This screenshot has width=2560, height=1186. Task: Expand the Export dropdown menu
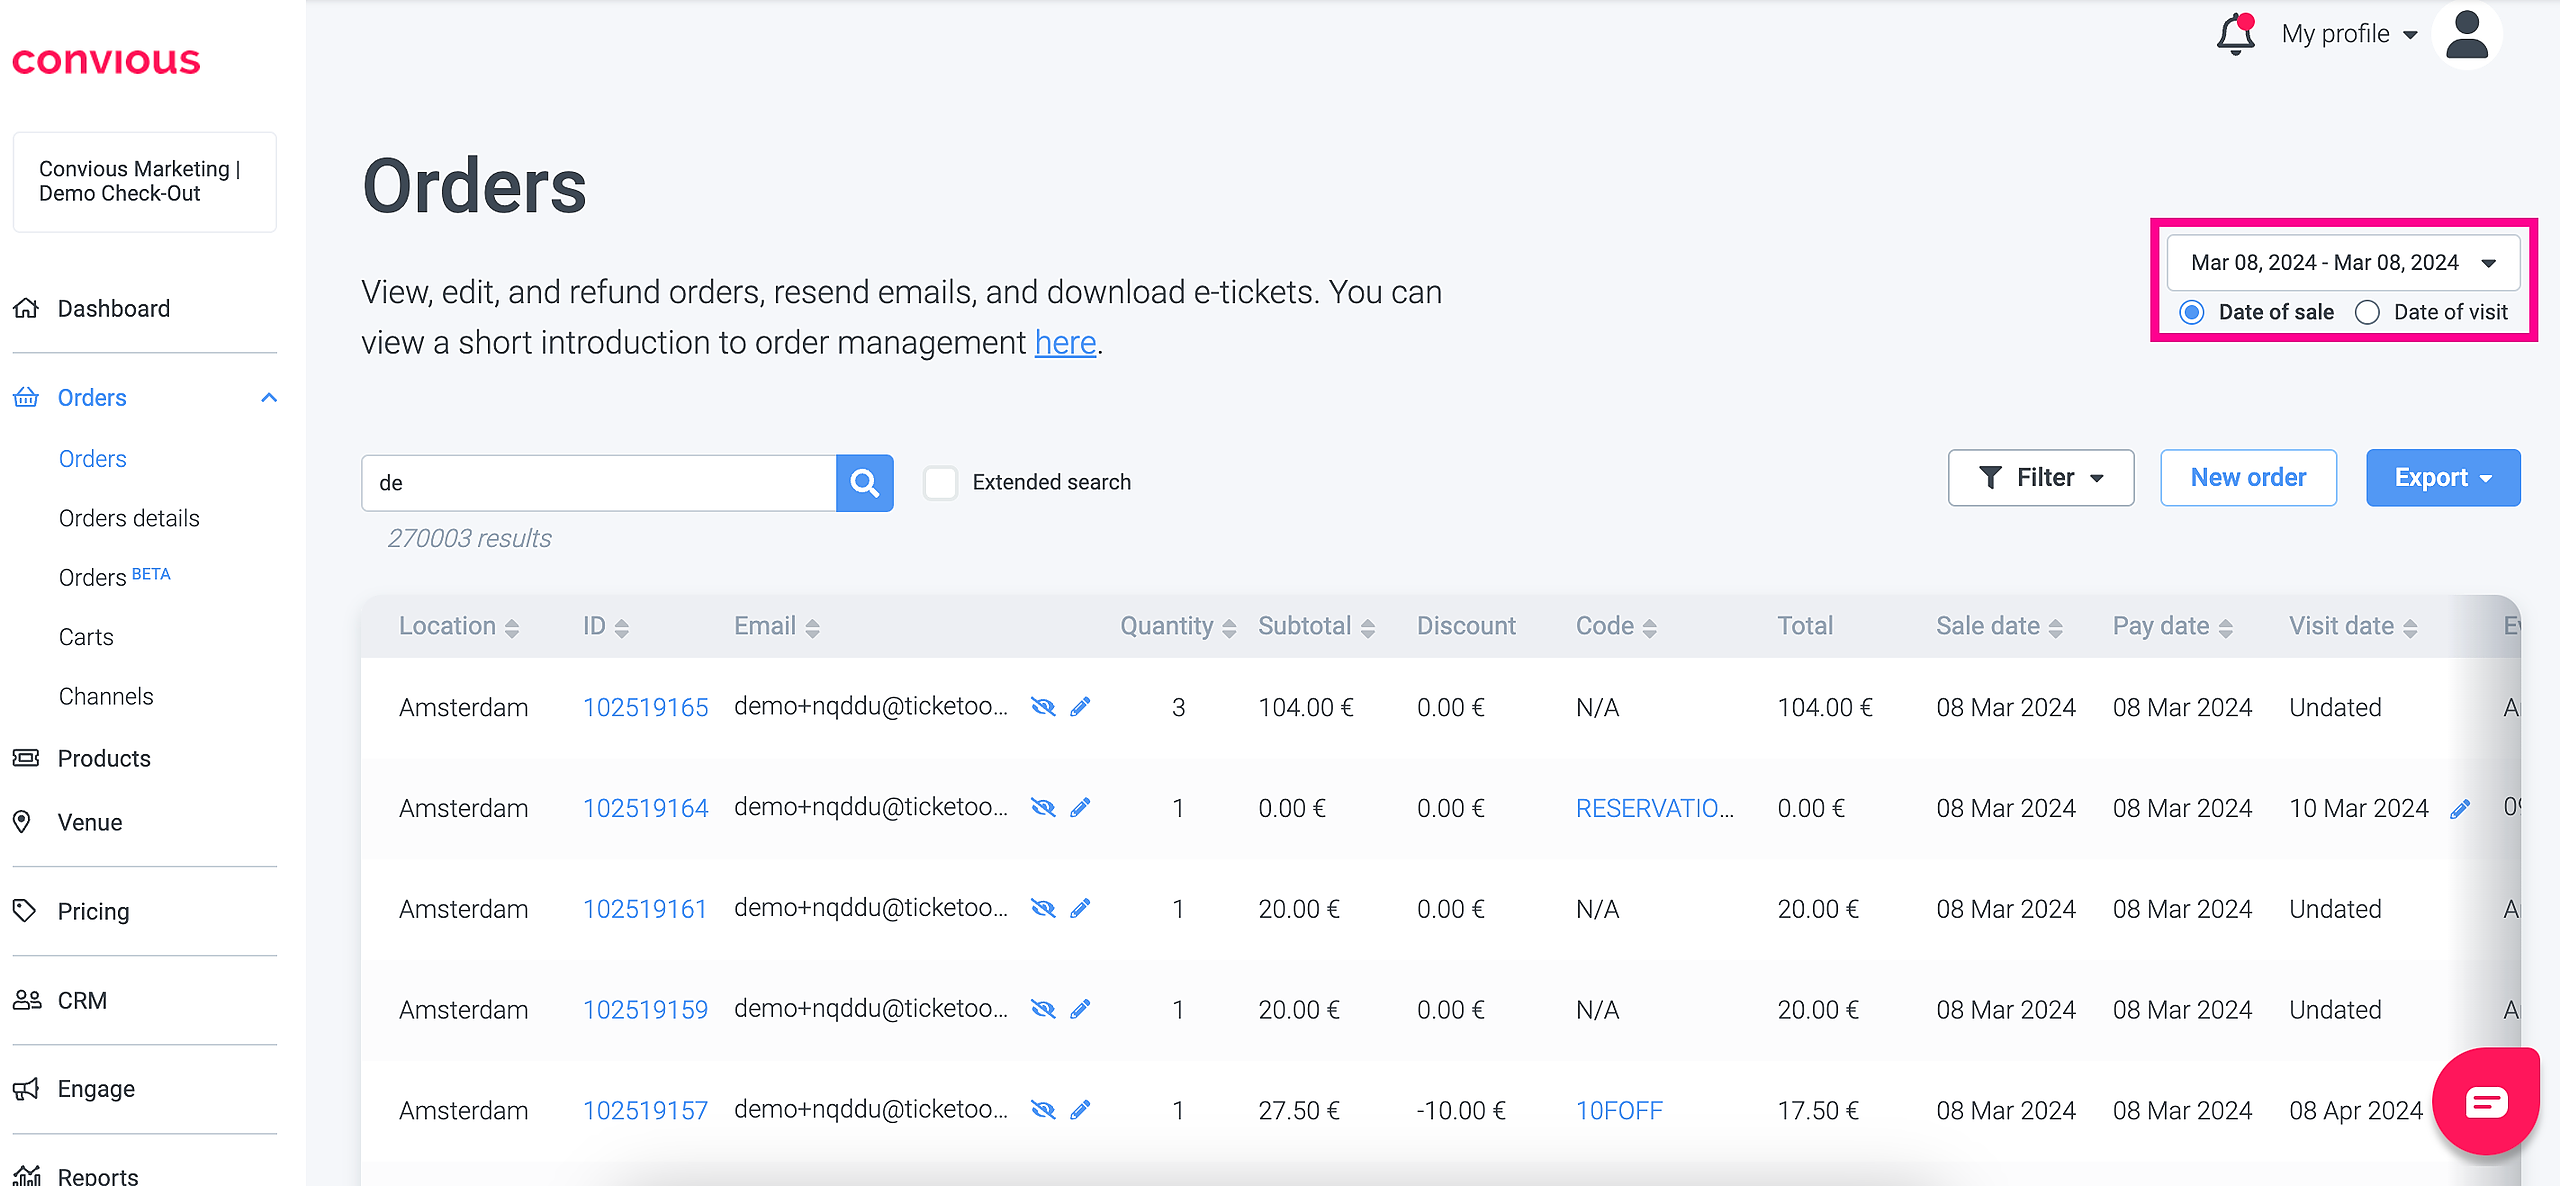(2442, 478)
